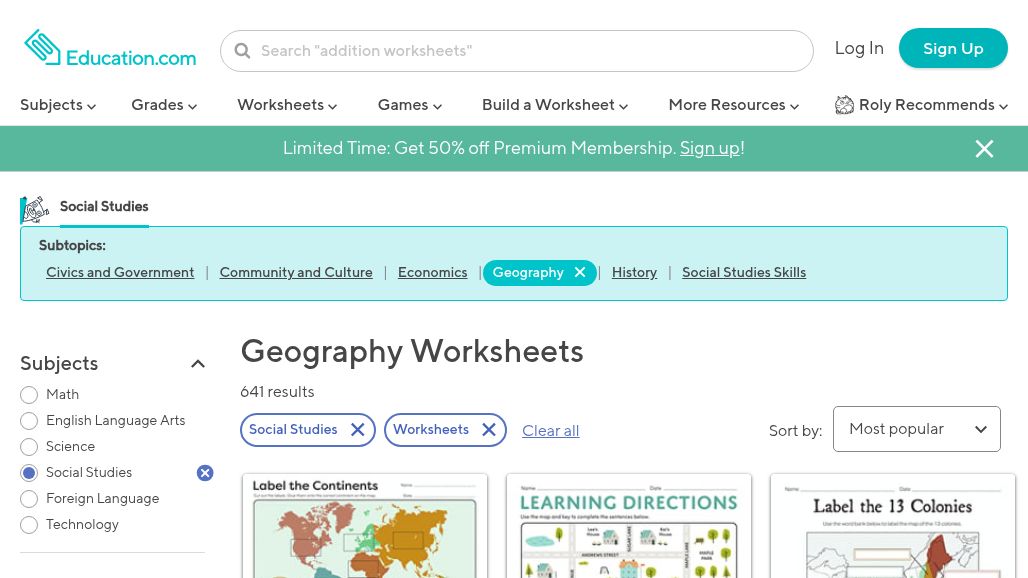Remove the Social Studies filter chip
The image size is (1028, 578).
357,429
